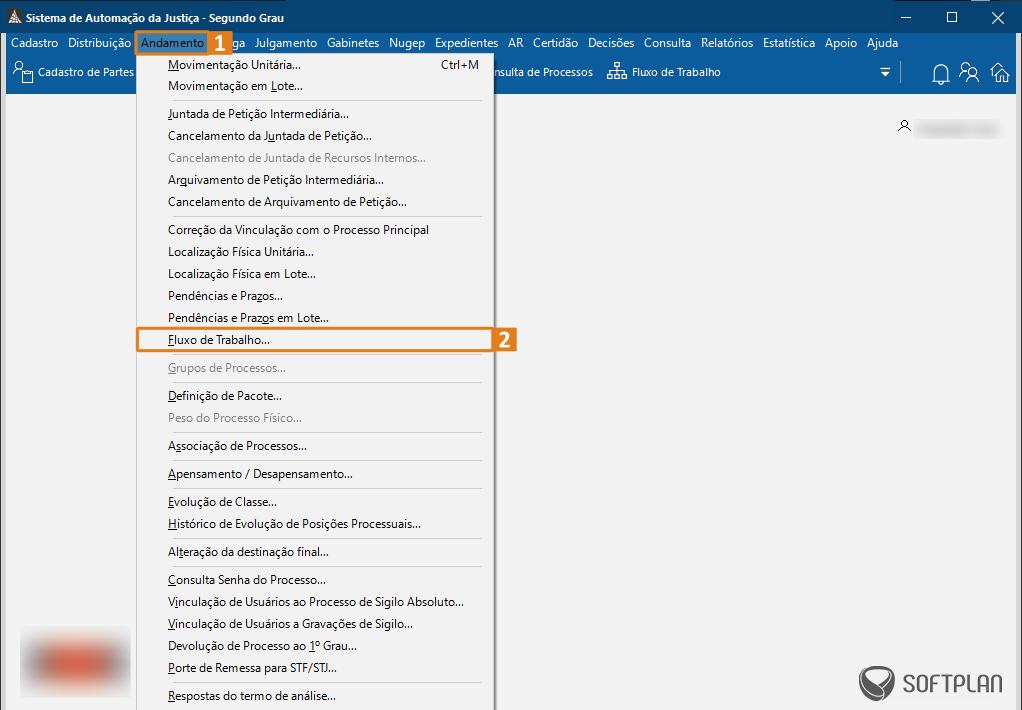Open the Relatórios menu
1022x710 pixels.
click(x=726, y=43)
